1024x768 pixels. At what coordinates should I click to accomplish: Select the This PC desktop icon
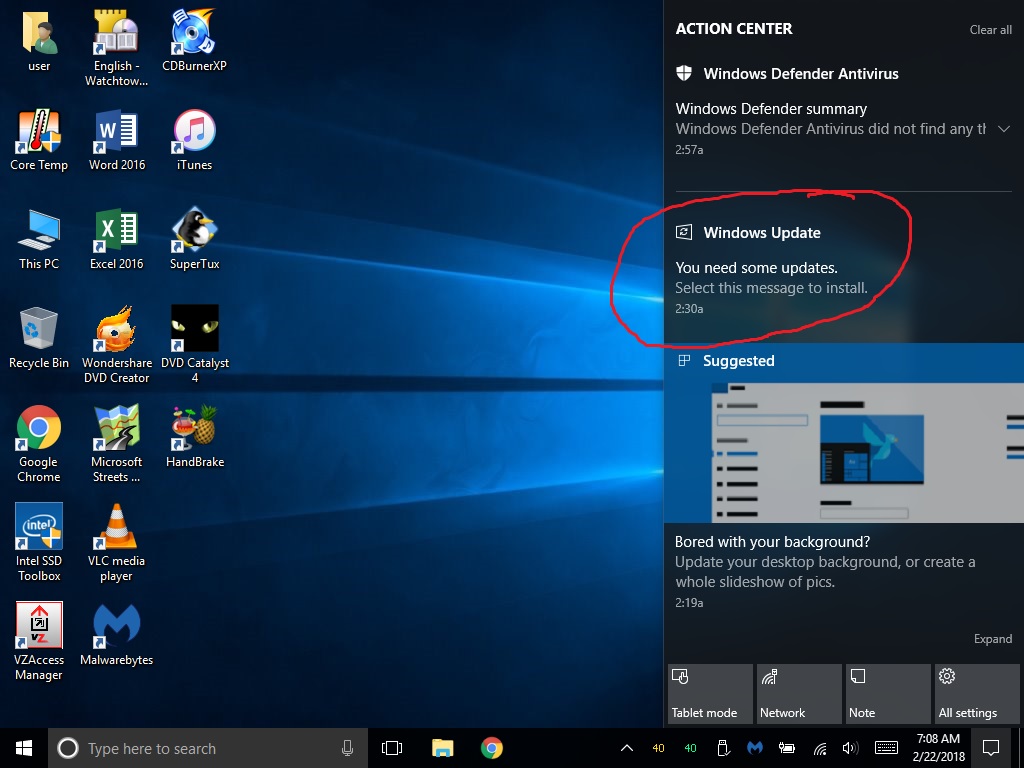tap(39, 239)
